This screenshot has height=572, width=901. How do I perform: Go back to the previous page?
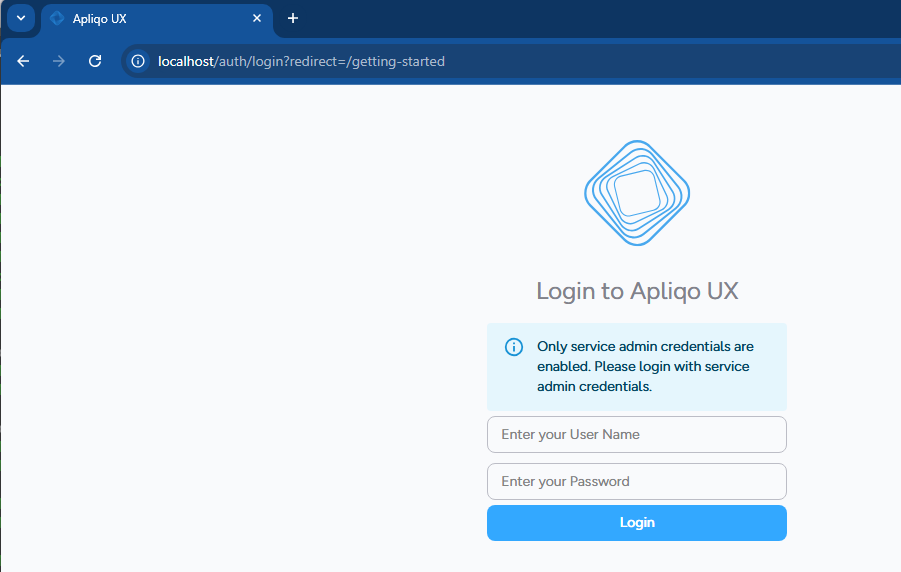coord(23,61)
